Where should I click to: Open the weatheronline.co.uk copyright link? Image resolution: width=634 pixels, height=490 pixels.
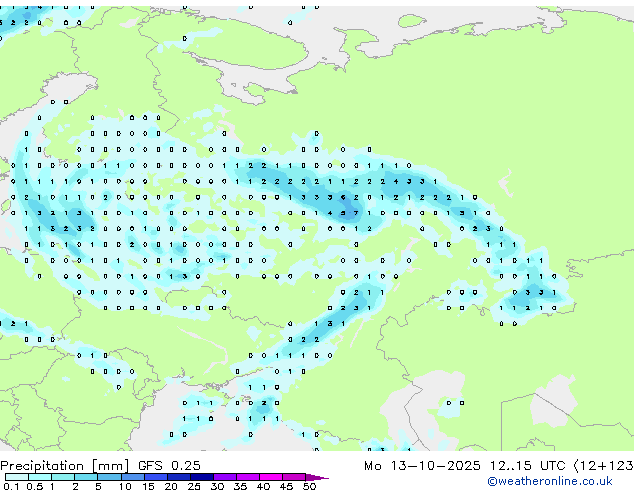pyautogui.click(x=550, y=481)
